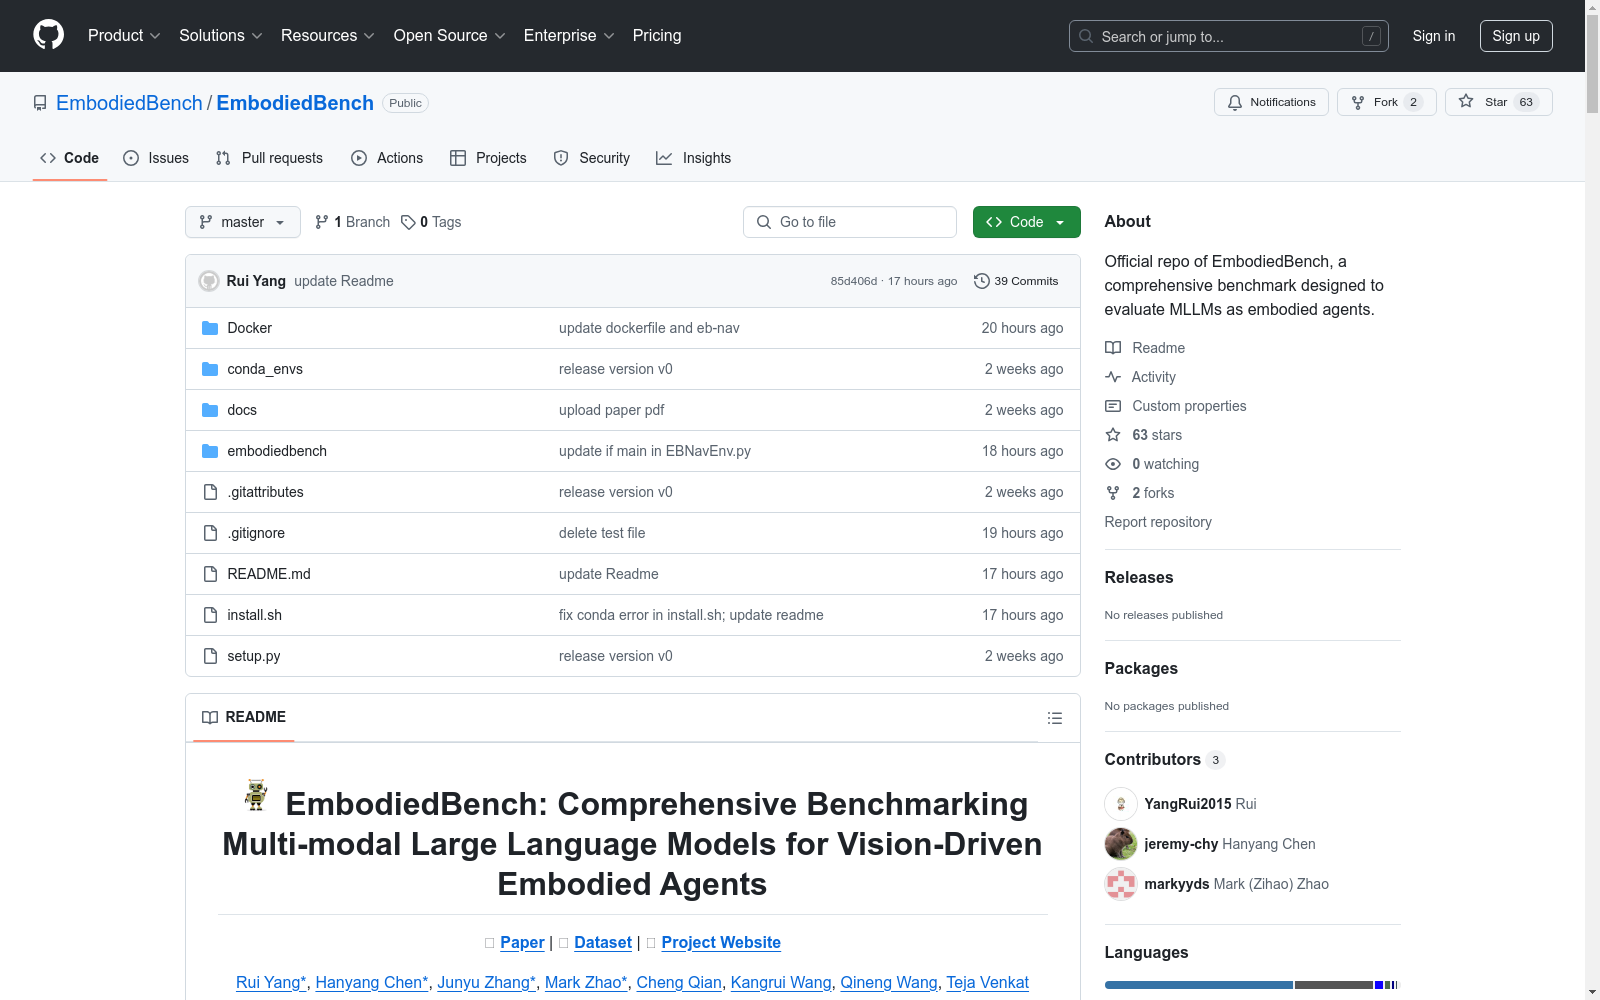Screen dimensions: 1600x1000
Task: Open commit message 'update dockerfile and eb-nav'
Action: [649, 328]
